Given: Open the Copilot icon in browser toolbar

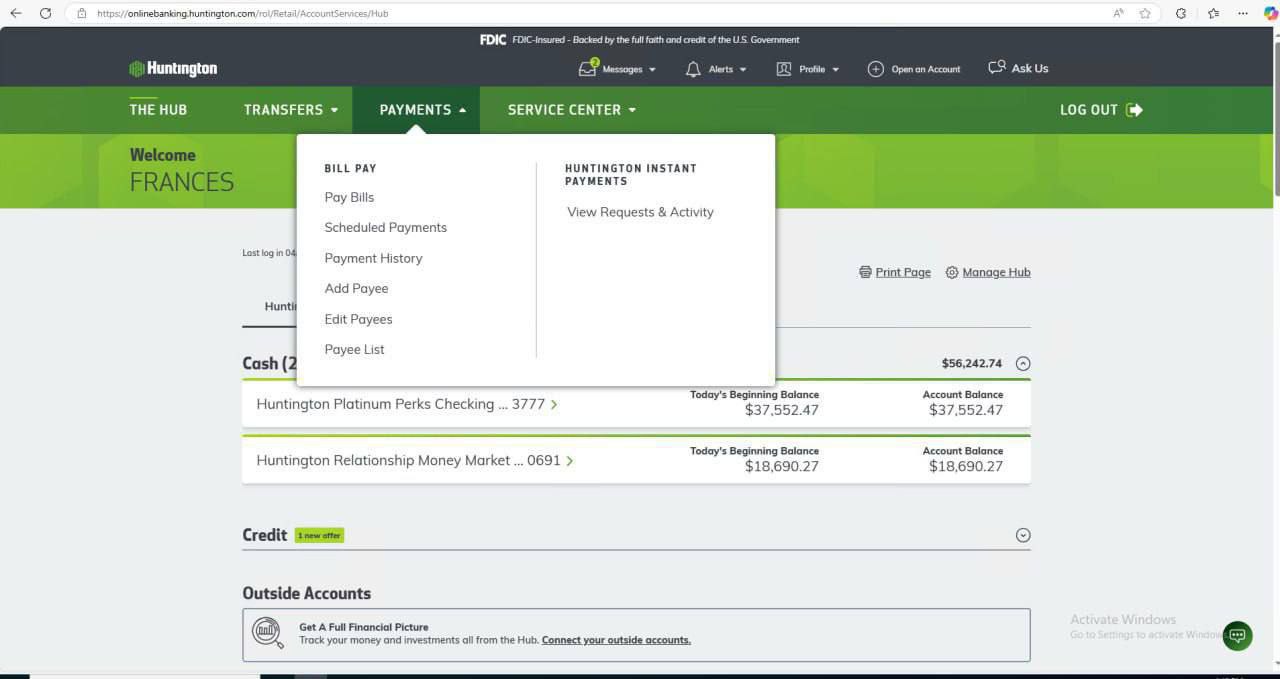Looking at the screenshot, I should [x=1271, y=13].
